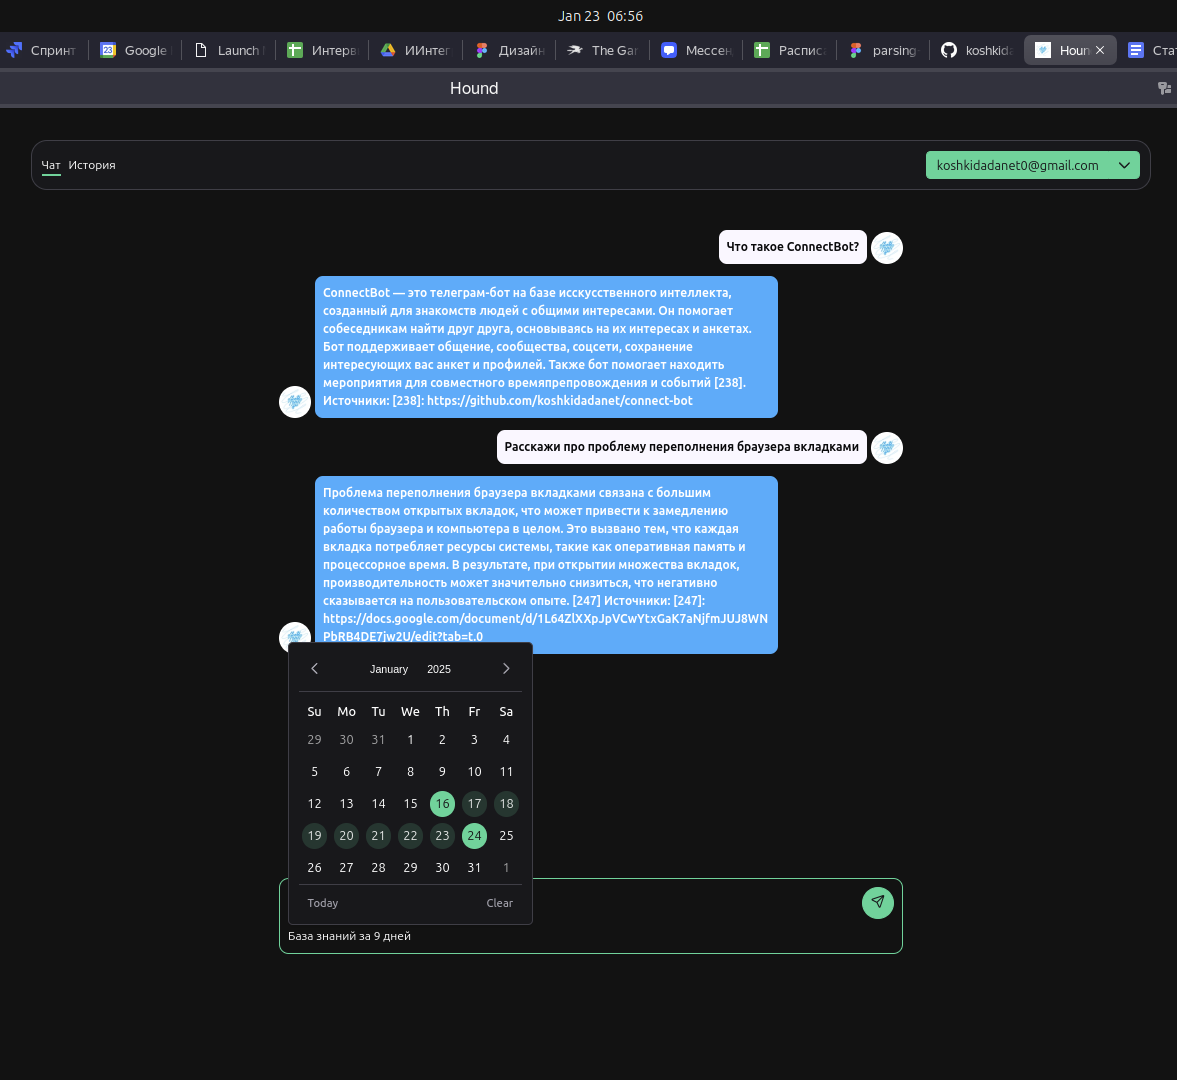Image resolution: width=1177 pixels, height=1080 pixels.
Task: Go to next month in calendar
Action: point(506,669)
